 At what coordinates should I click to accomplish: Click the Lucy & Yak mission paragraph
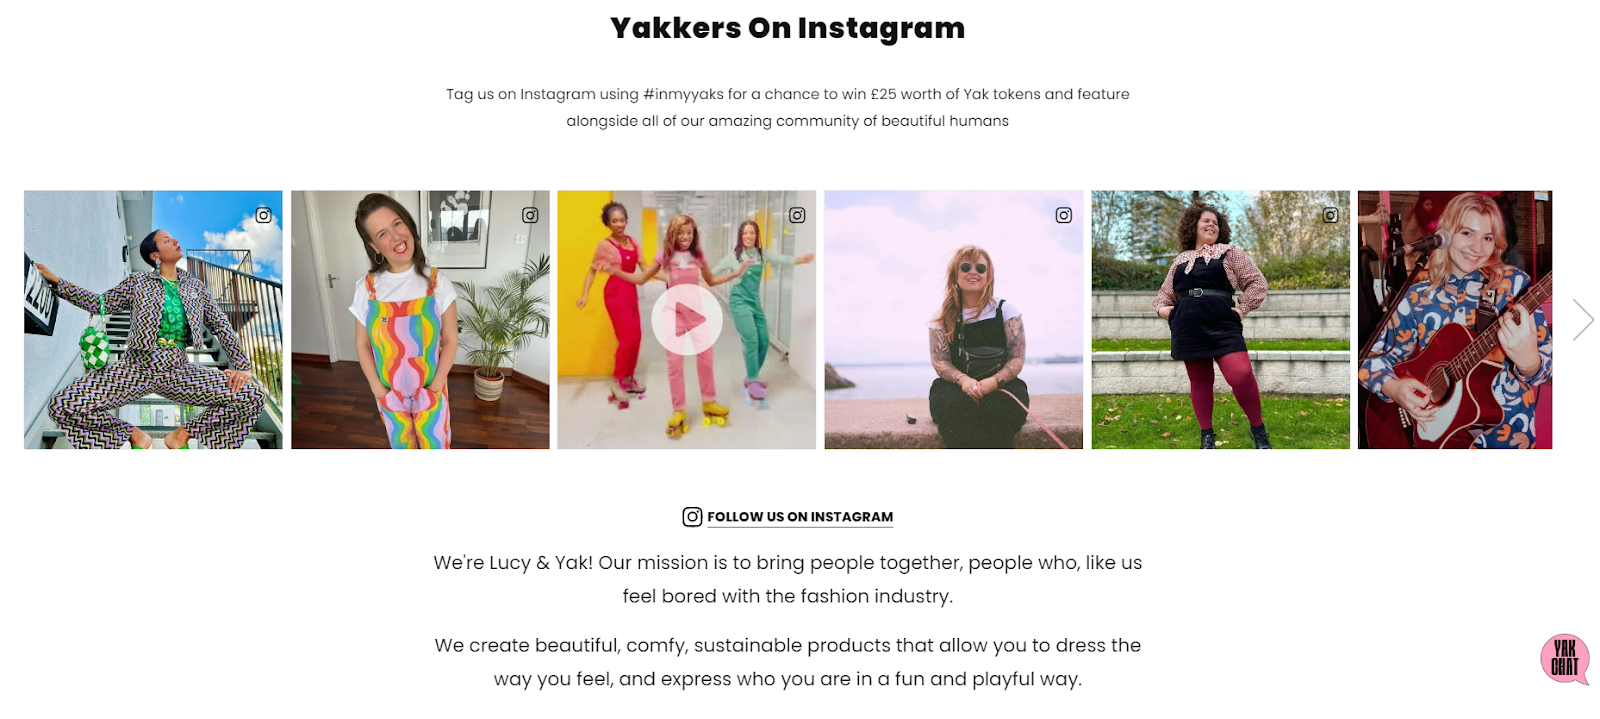coord(788,579)
